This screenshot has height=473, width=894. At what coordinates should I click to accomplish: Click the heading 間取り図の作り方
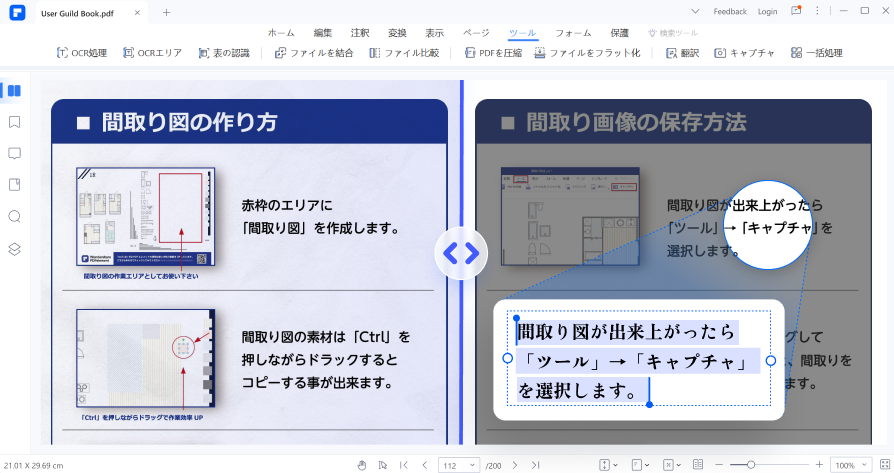point(189,122)
